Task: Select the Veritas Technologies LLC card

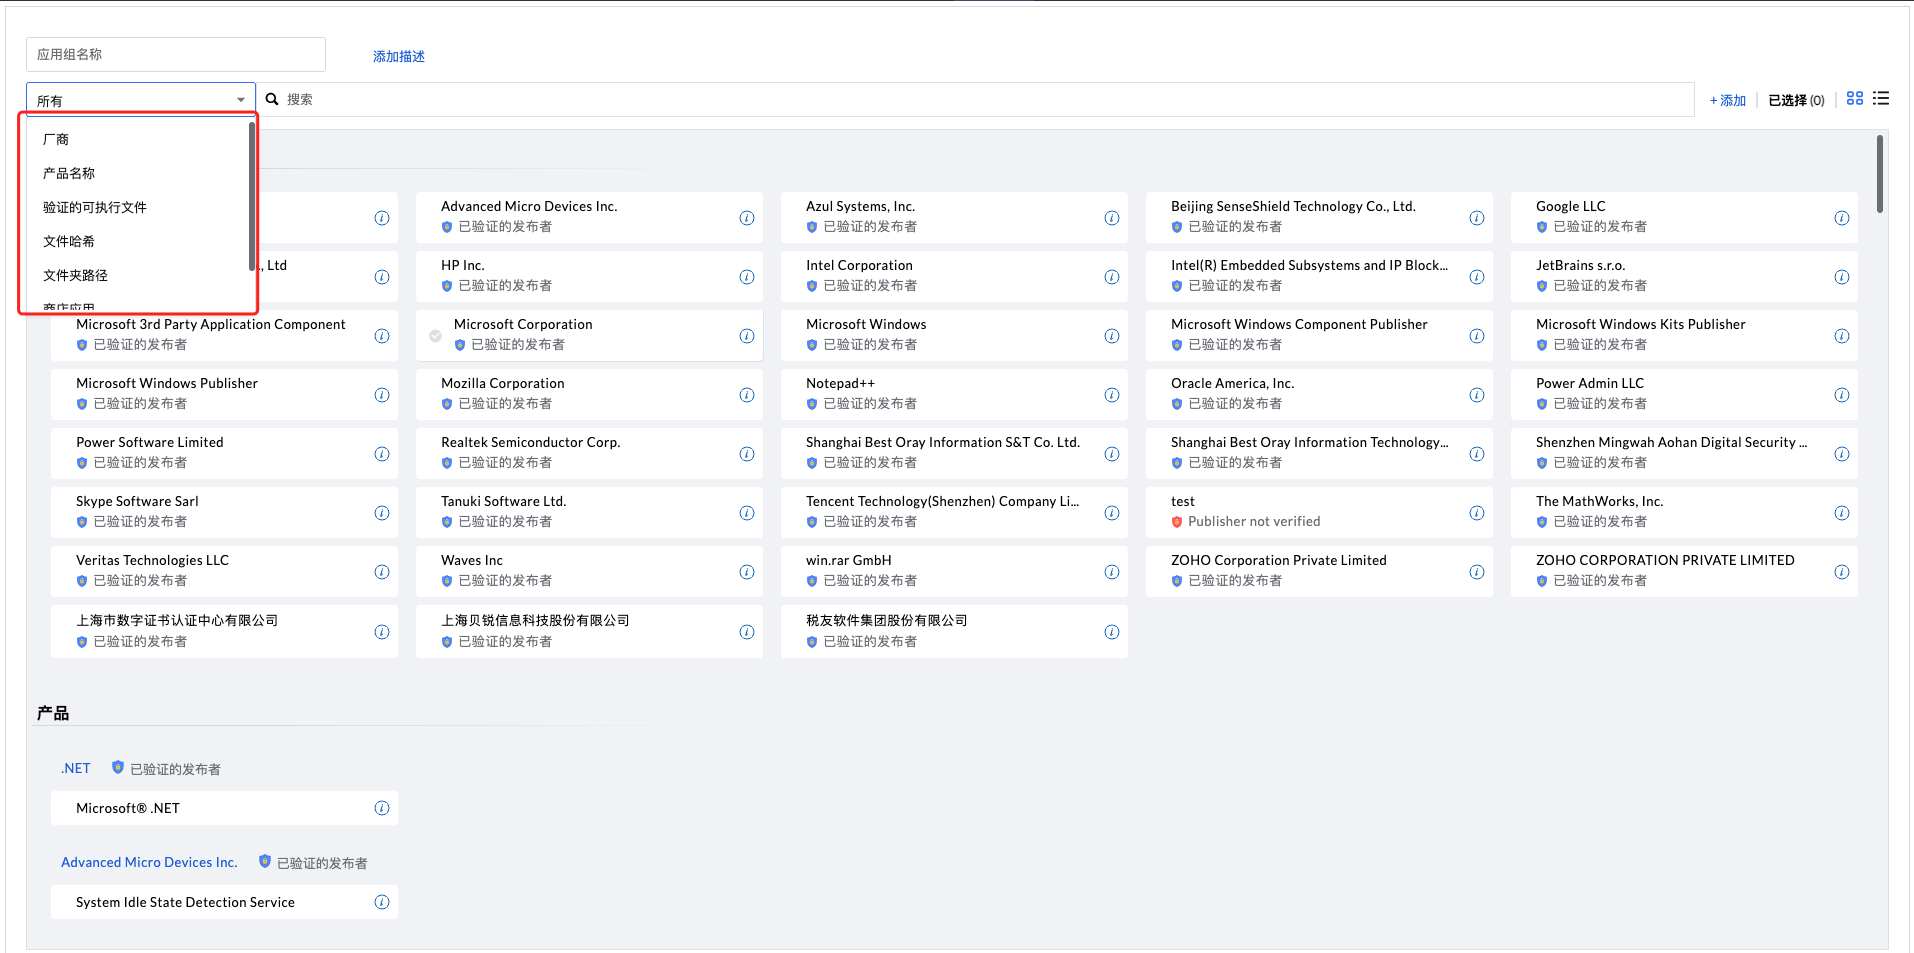Action: click(224, 571)
